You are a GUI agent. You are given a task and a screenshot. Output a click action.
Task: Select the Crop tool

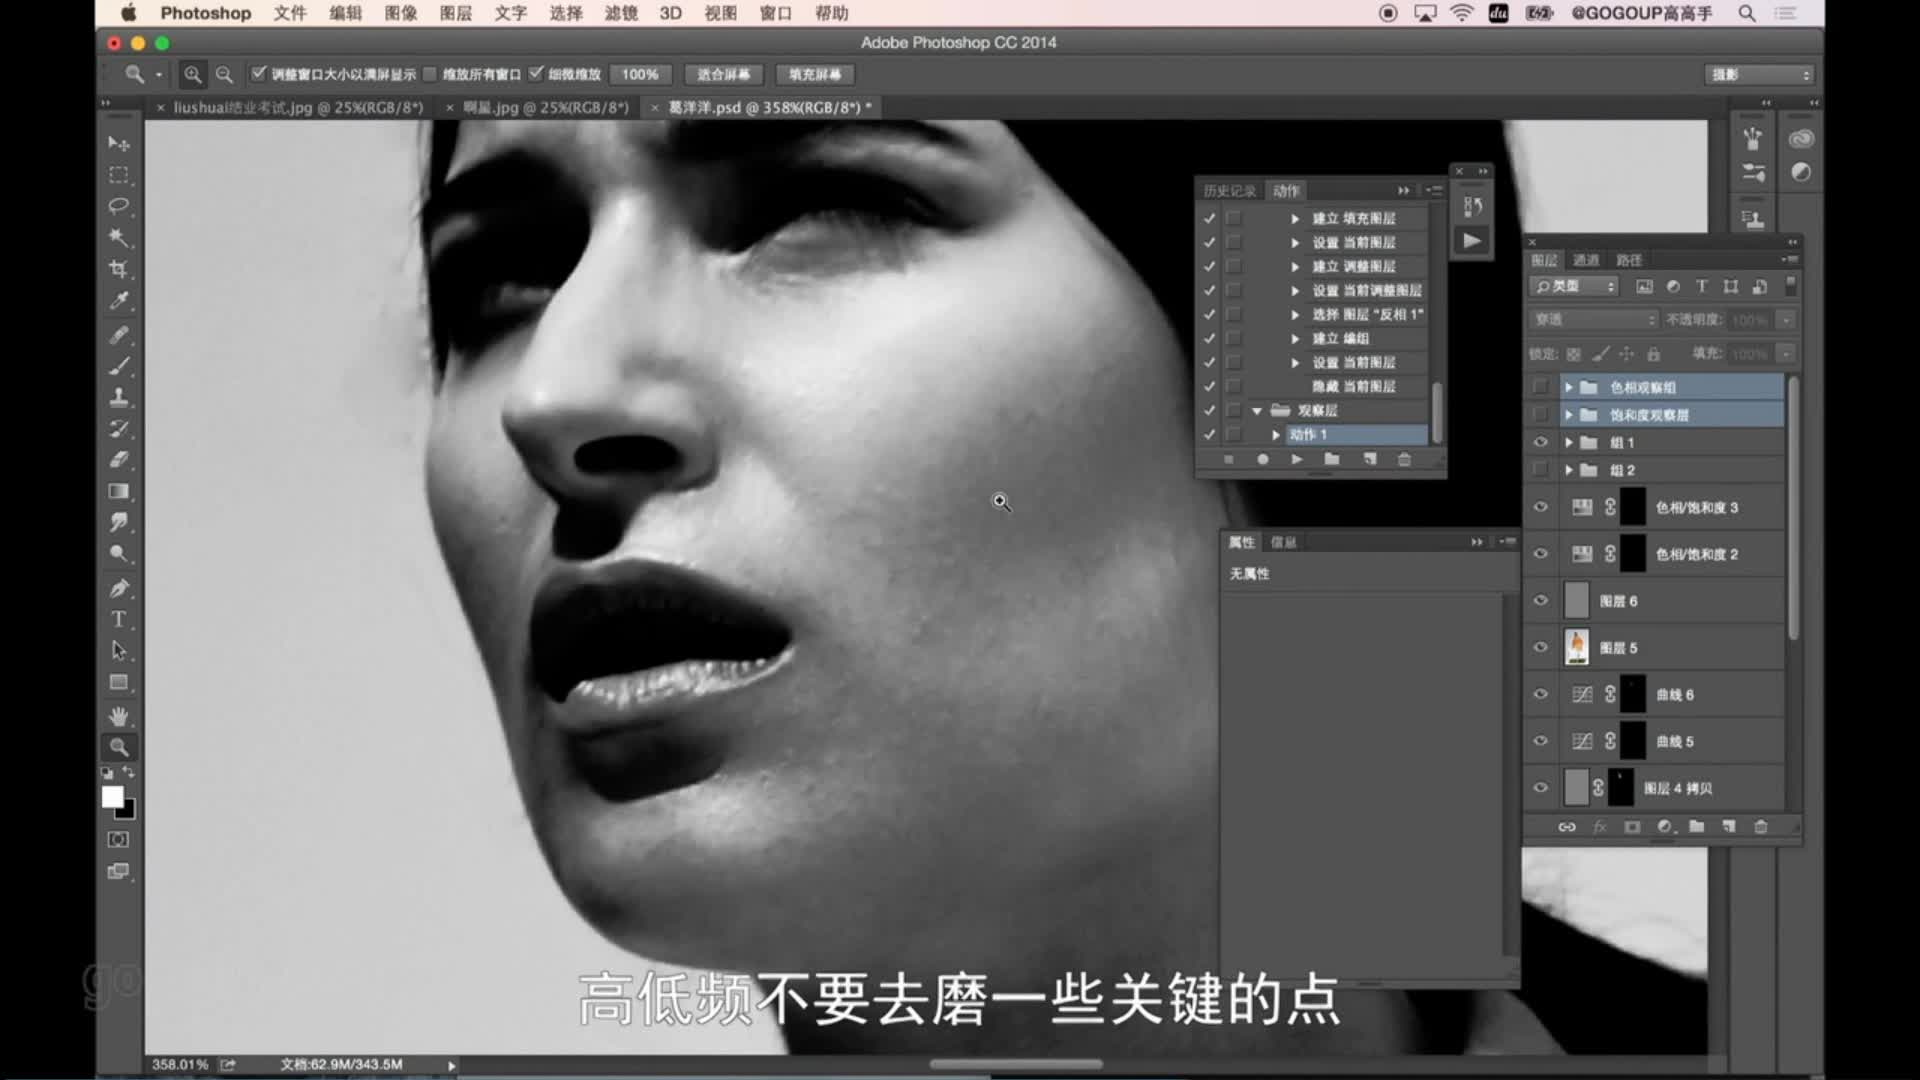(x=119, y=269)
